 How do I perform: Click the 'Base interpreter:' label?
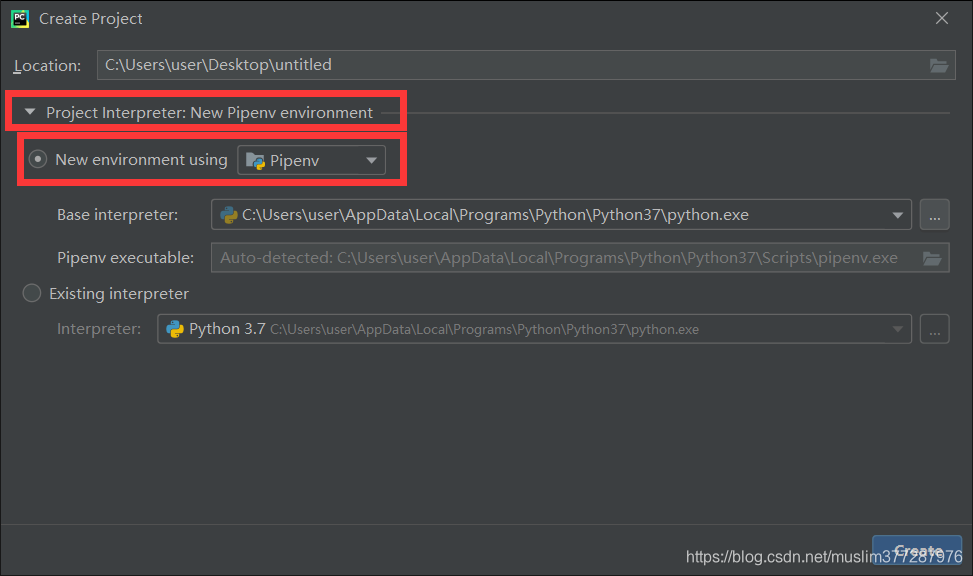[117, 215]
